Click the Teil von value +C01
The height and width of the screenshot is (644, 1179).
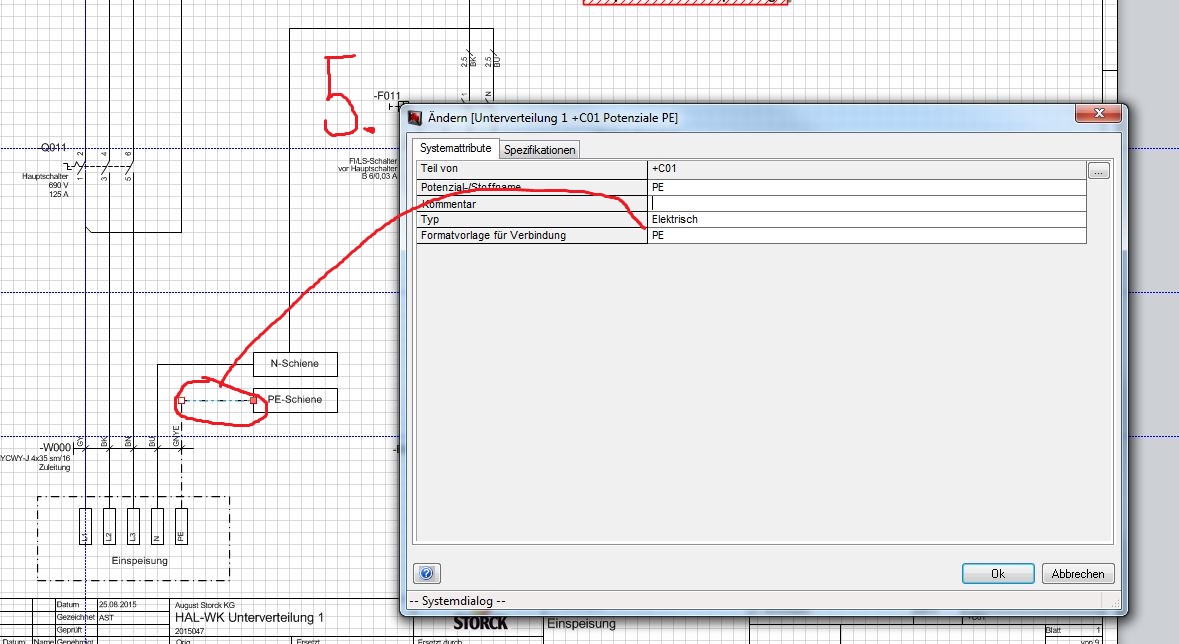[x=866, y=169]
